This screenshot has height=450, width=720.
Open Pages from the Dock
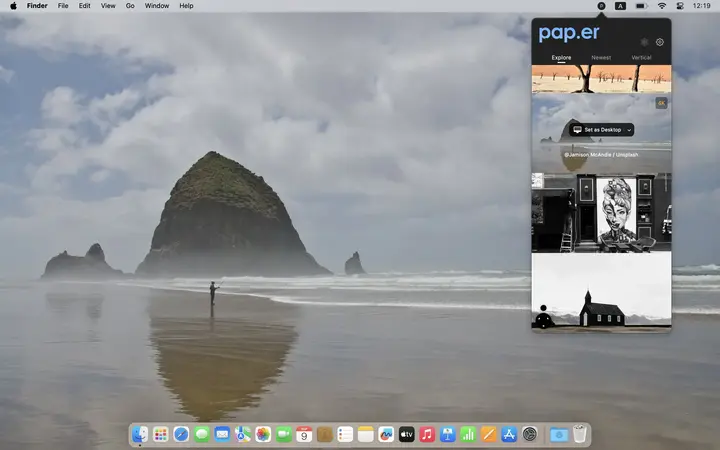coord(489,434)
